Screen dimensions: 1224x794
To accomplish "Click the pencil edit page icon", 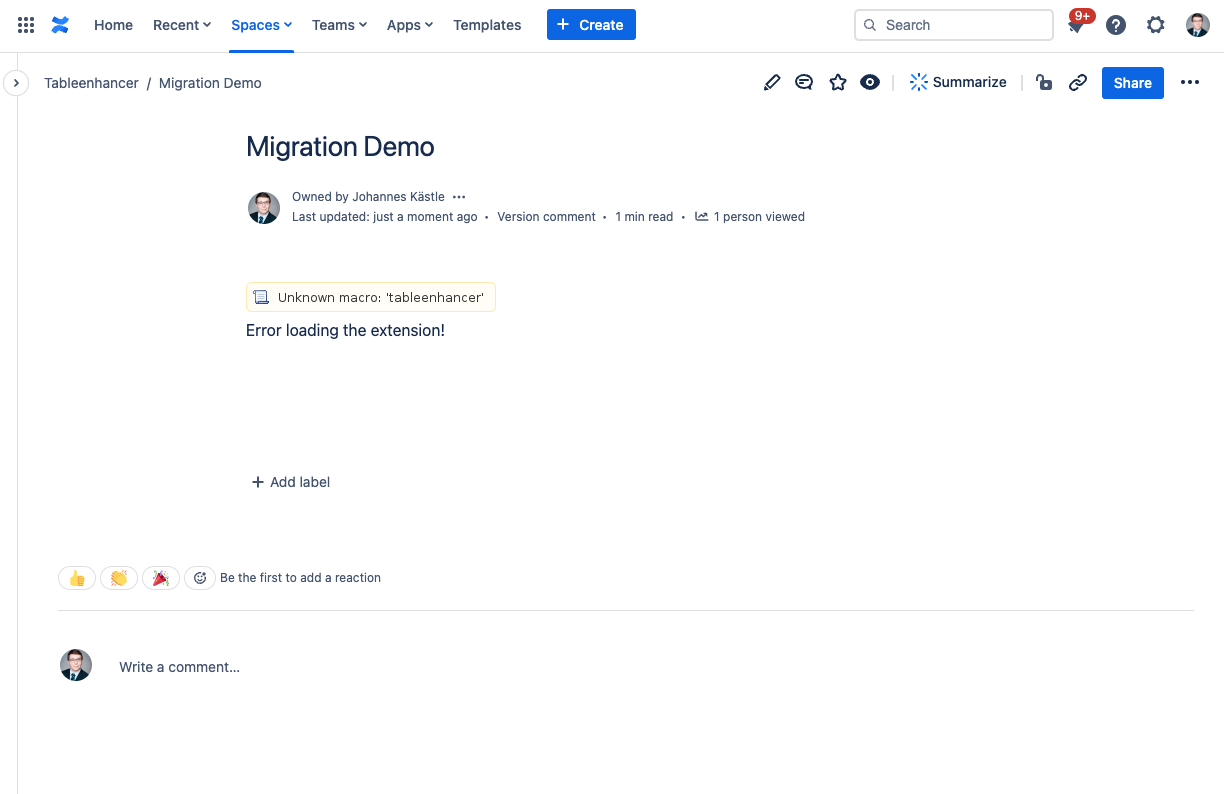I will point(771,83).
